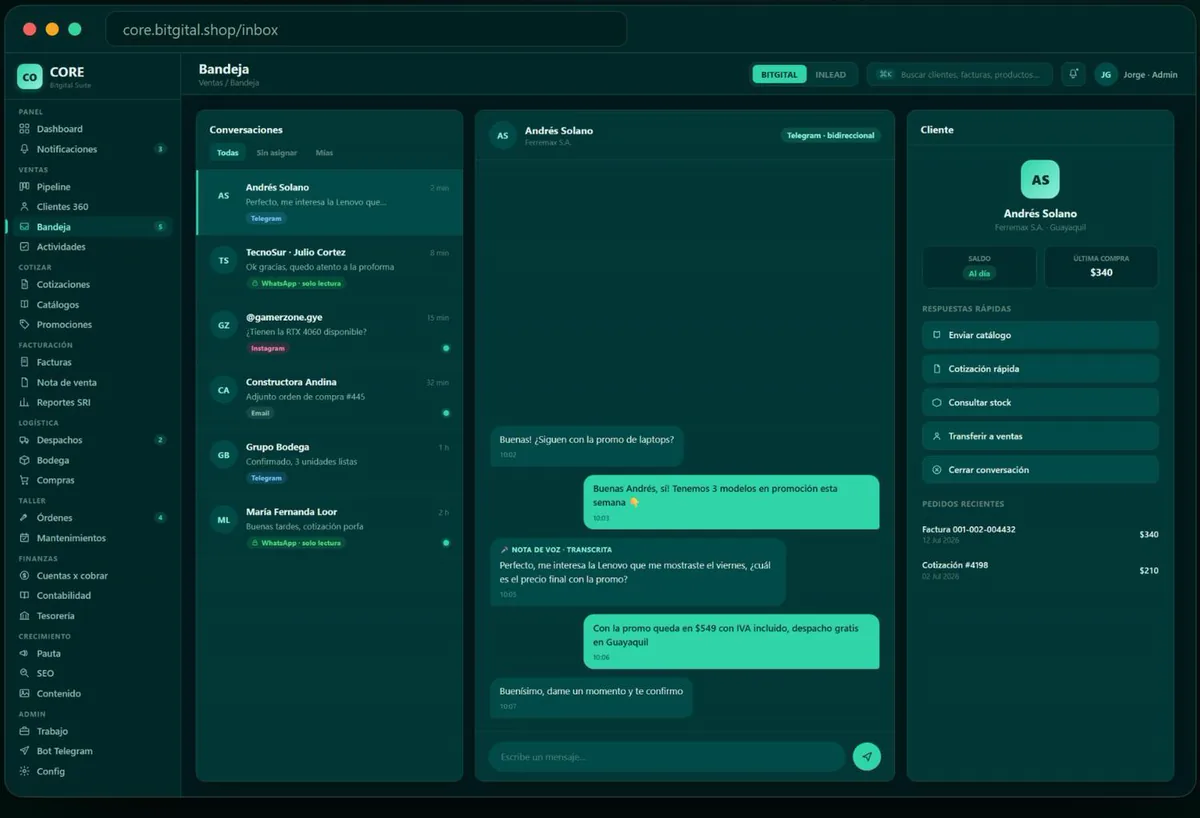
Task: Click the Bodega box icon
Action: (x=25, y=460)
